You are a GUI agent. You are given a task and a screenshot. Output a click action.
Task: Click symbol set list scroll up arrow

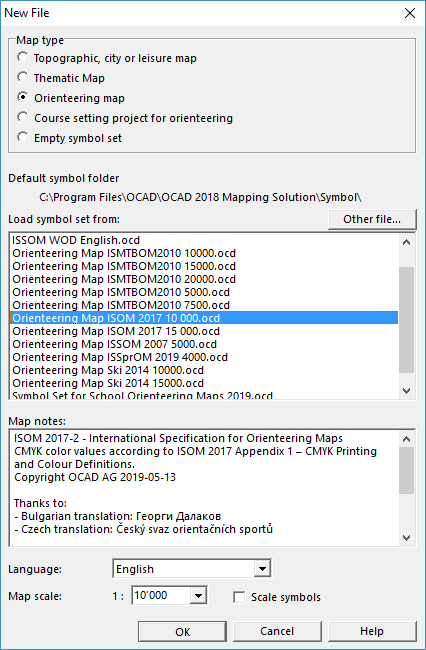tap(407, 243)
